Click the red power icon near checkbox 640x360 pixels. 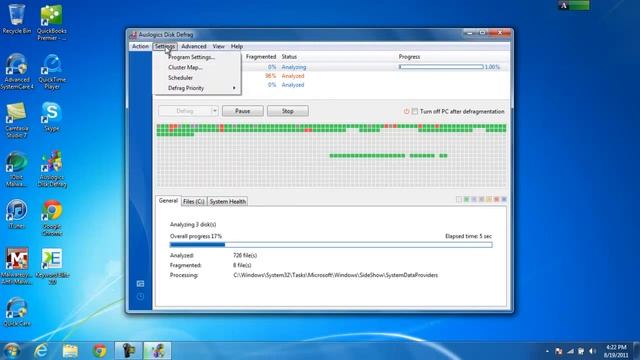[406, 111]
